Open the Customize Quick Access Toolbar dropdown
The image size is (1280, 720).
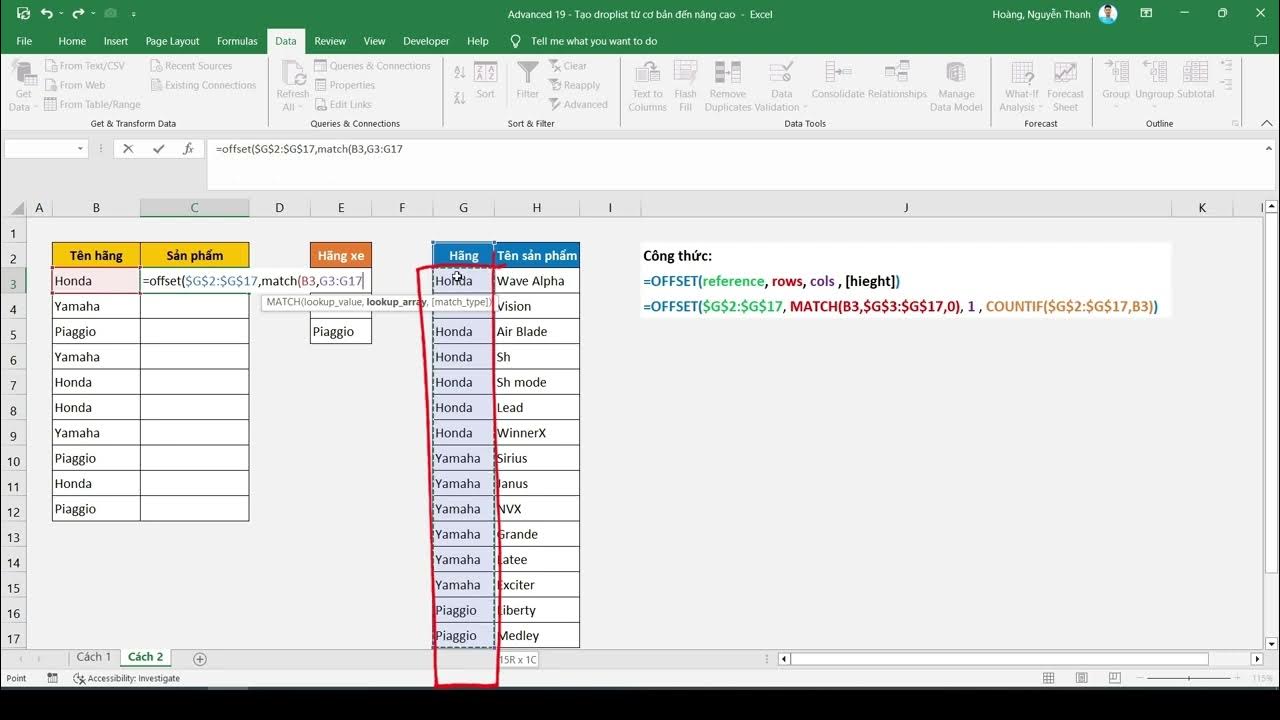click(x=133, y=15)
